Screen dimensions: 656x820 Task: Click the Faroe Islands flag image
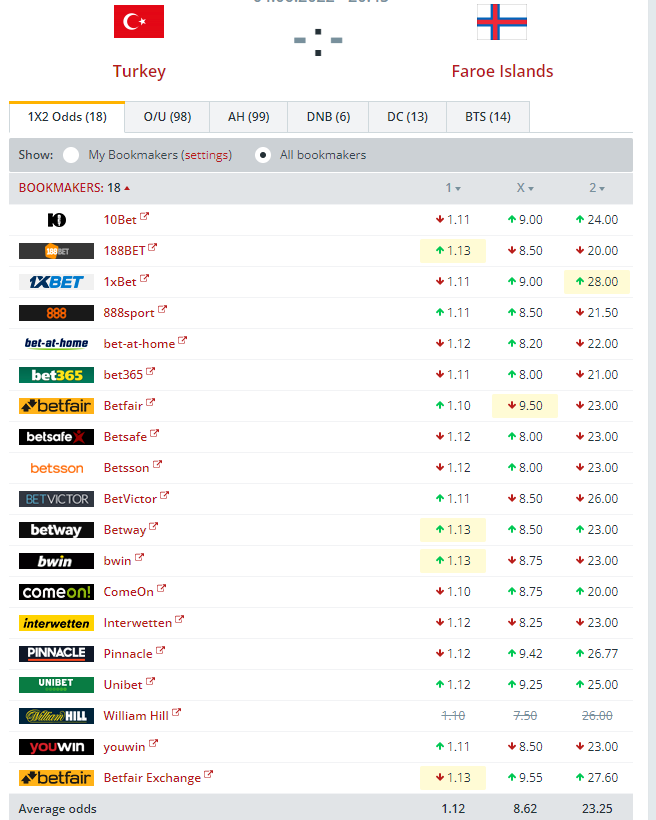(502, 21)
